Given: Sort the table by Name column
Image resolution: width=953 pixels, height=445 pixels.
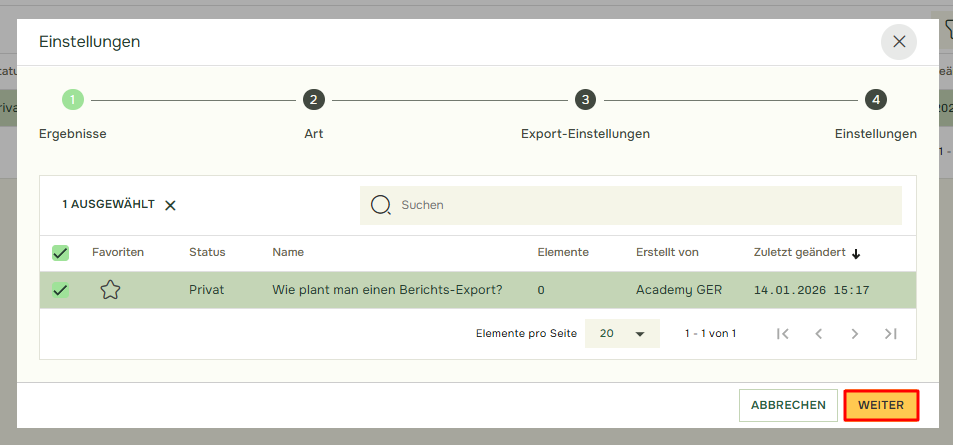Looking at the screenshot, I should [288, 253].
